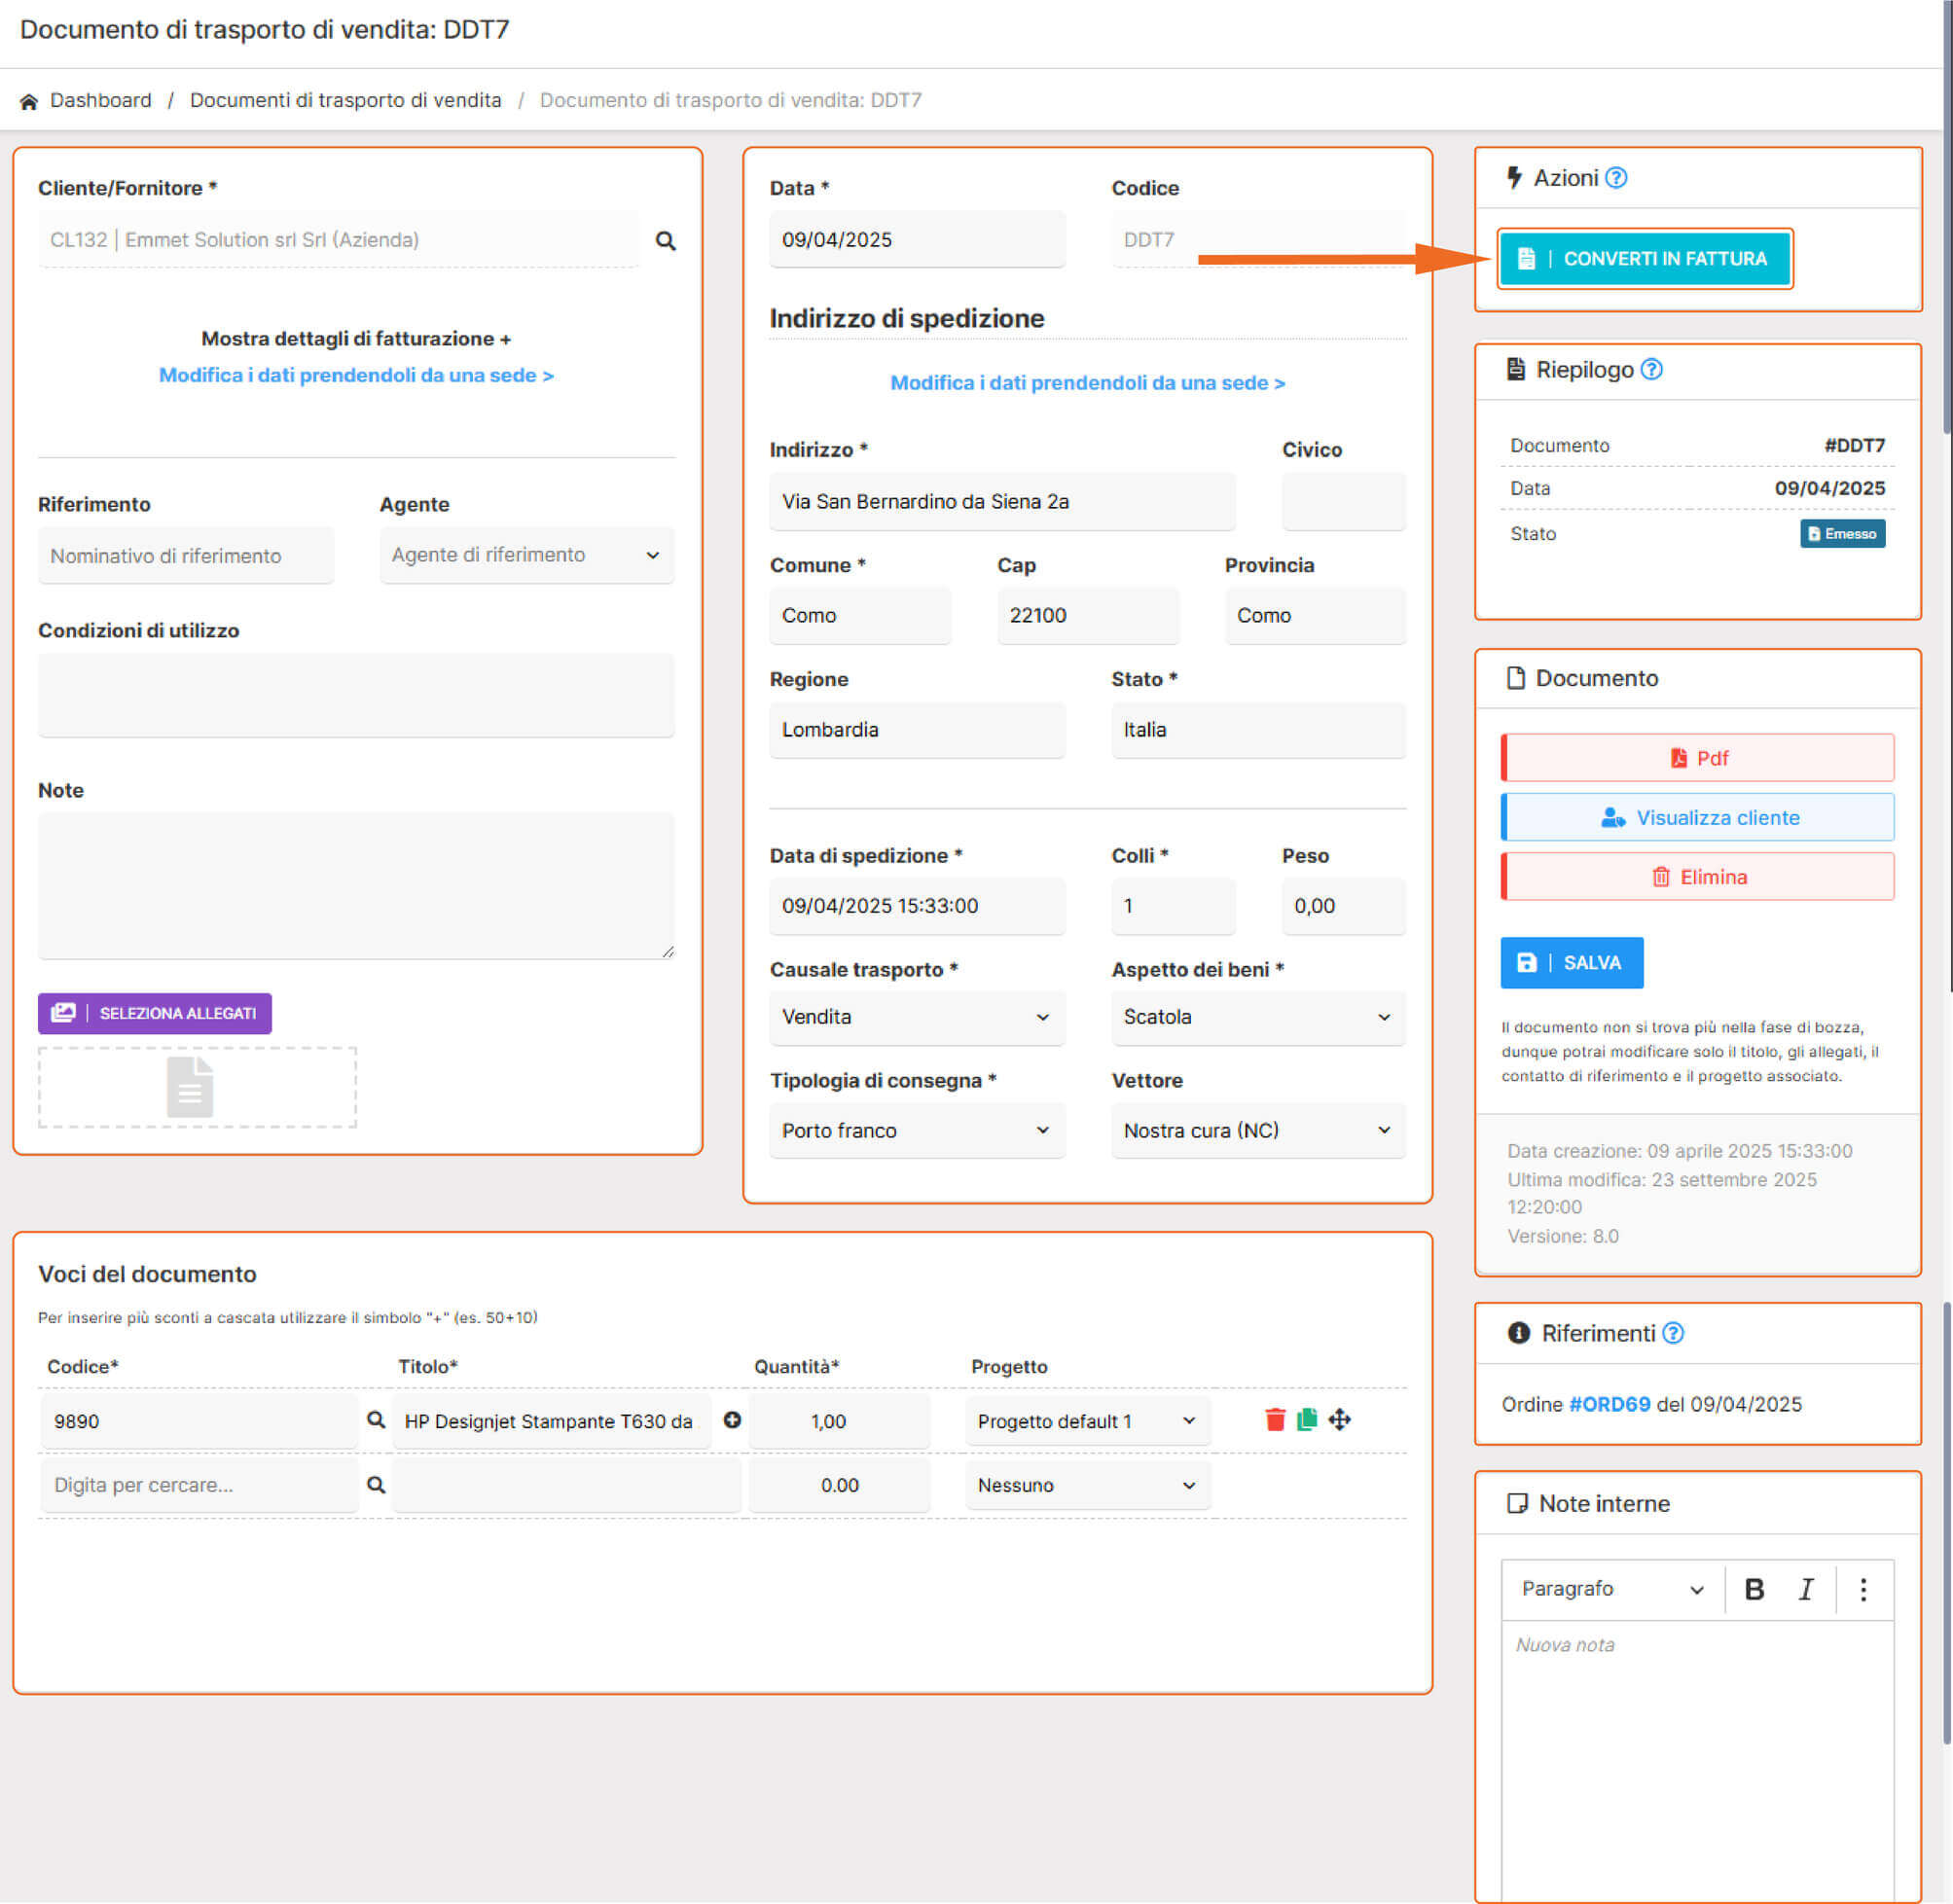Click the plus icon beside item title
Image resolution: width=1953 pixels, height=1904 pixels.
[x=732, y=1420]
